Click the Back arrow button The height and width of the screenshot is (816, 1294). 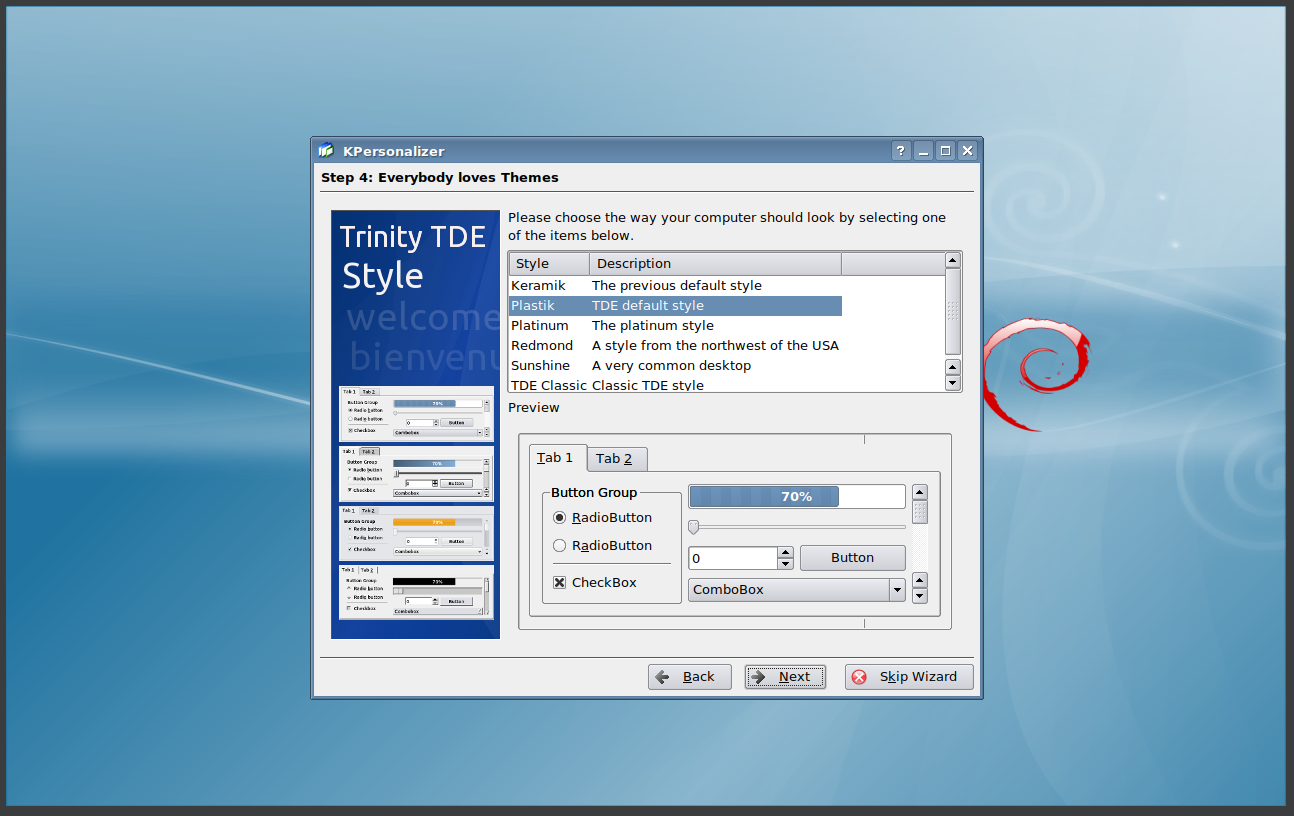[x=689, y=677]
